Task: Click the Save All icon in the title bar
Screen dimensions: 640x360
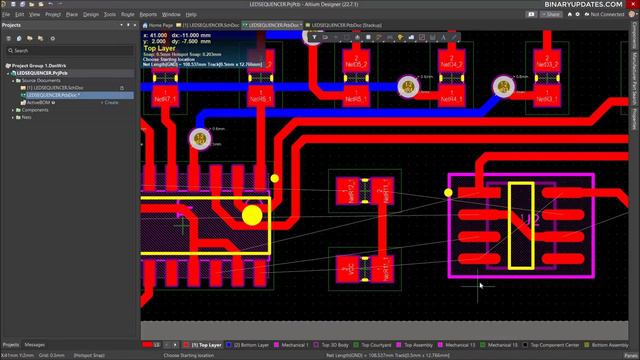Action: (22, 4)
